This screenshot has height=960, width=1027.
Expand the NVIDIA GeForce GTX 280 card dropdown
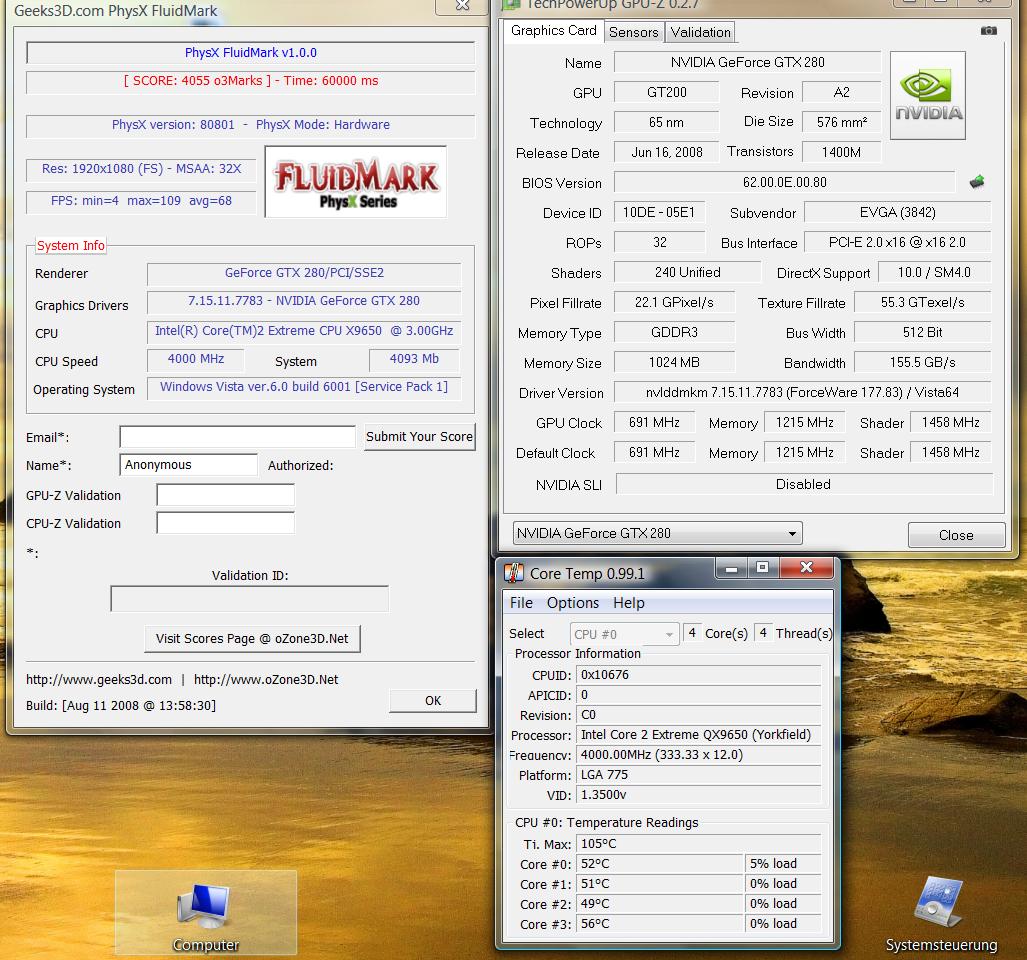click(x=657, y=533)
